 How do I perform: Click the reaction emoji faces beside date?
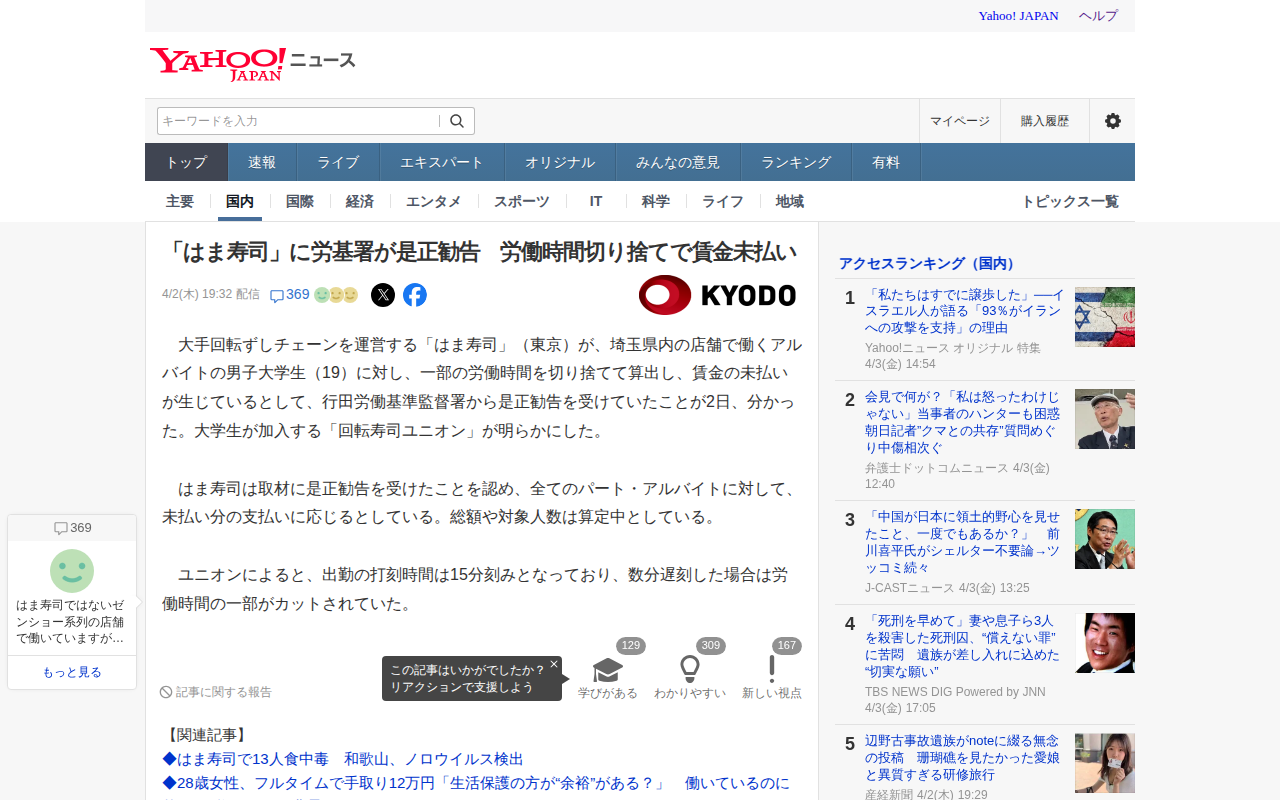[336, 295]
